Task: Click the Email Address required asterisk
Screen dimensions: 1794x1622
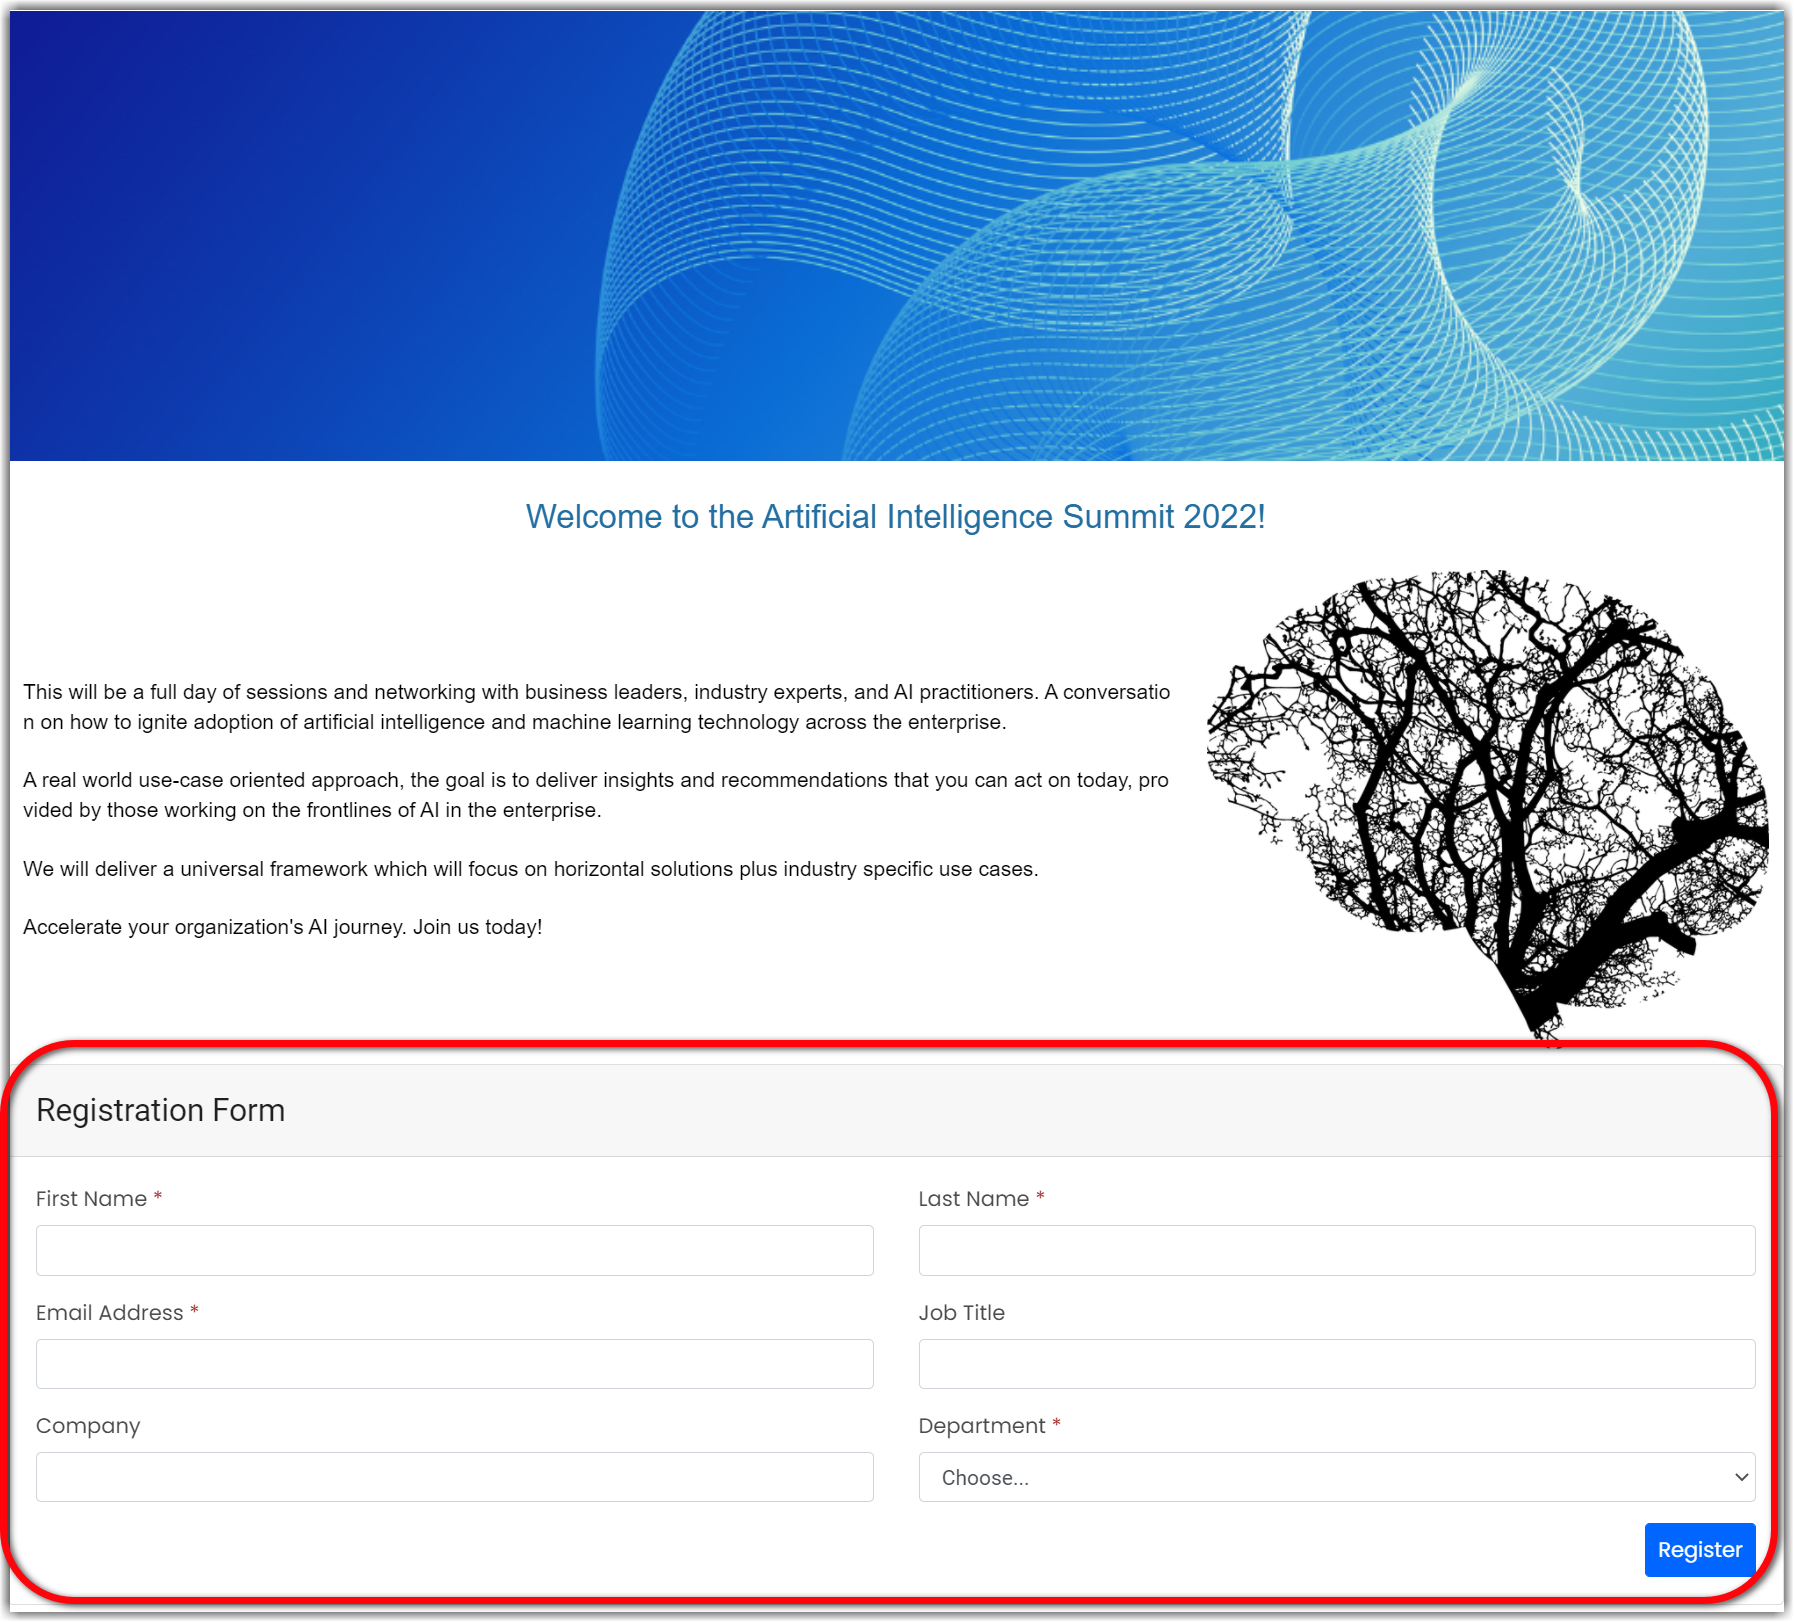Action: [x=194, y=1311]
